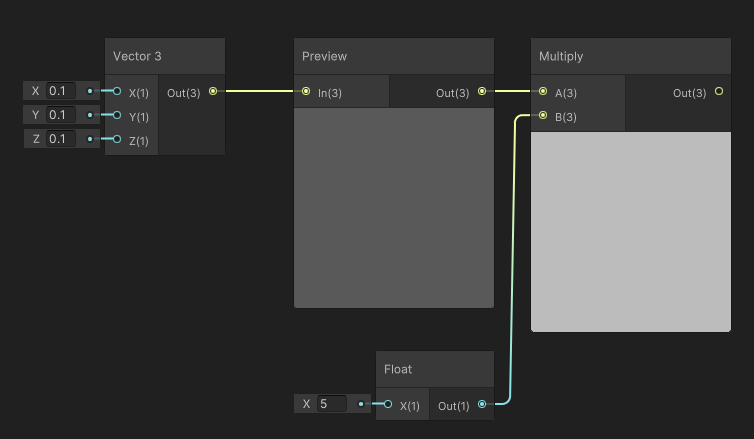The height and width of the screenshot is (439, 754).
Task: Click the Float node Out(1) port
Action: [482, 404]
